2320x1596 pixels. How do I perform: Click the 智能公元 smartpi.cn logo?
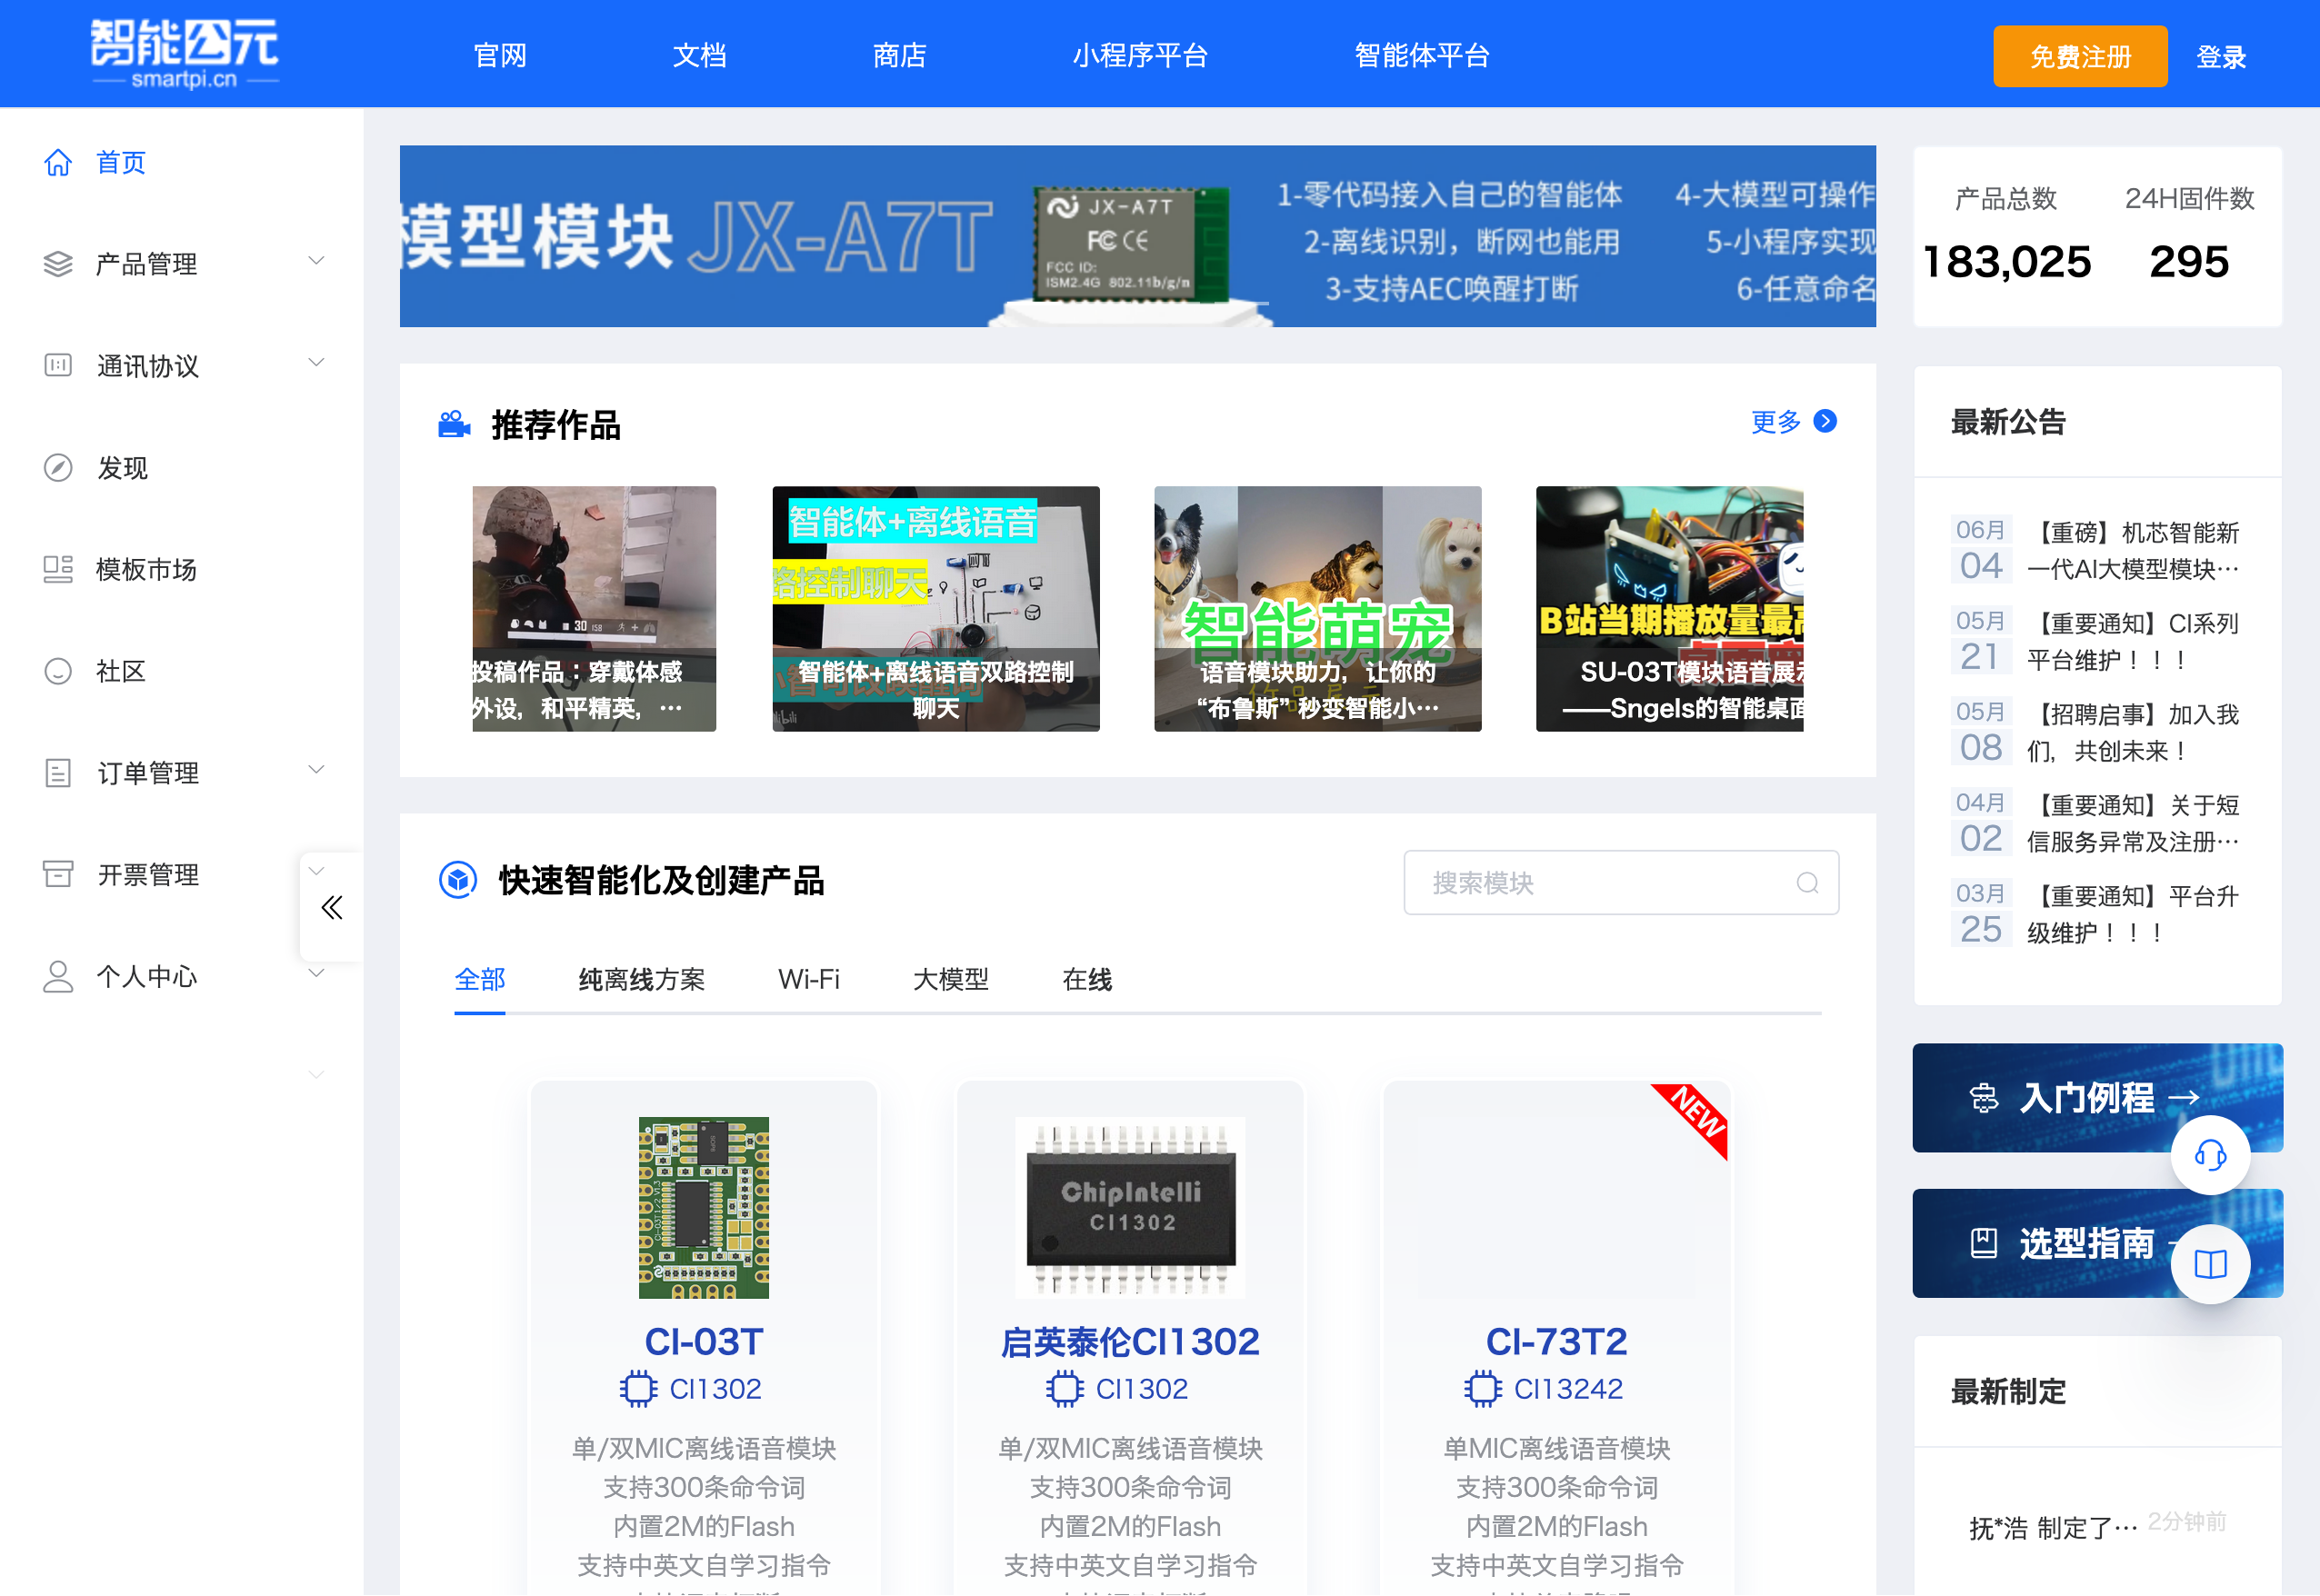pyautogui.click(x=185, y=54)
